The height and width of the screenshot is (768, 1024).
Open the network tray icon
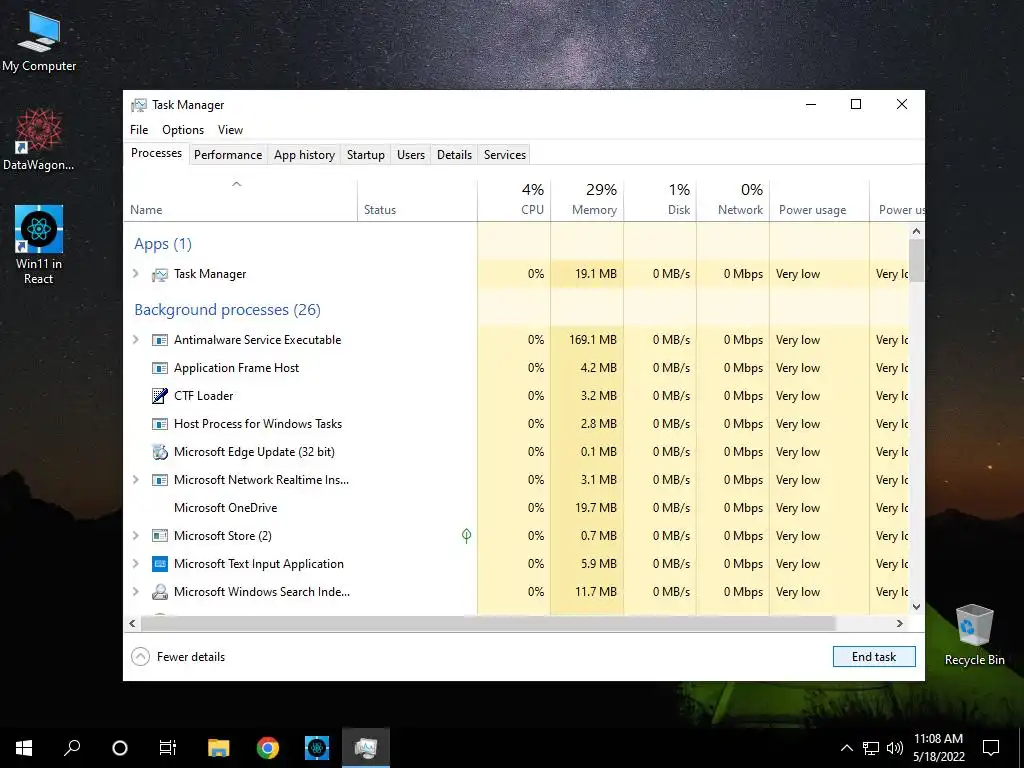click(871, 748)
